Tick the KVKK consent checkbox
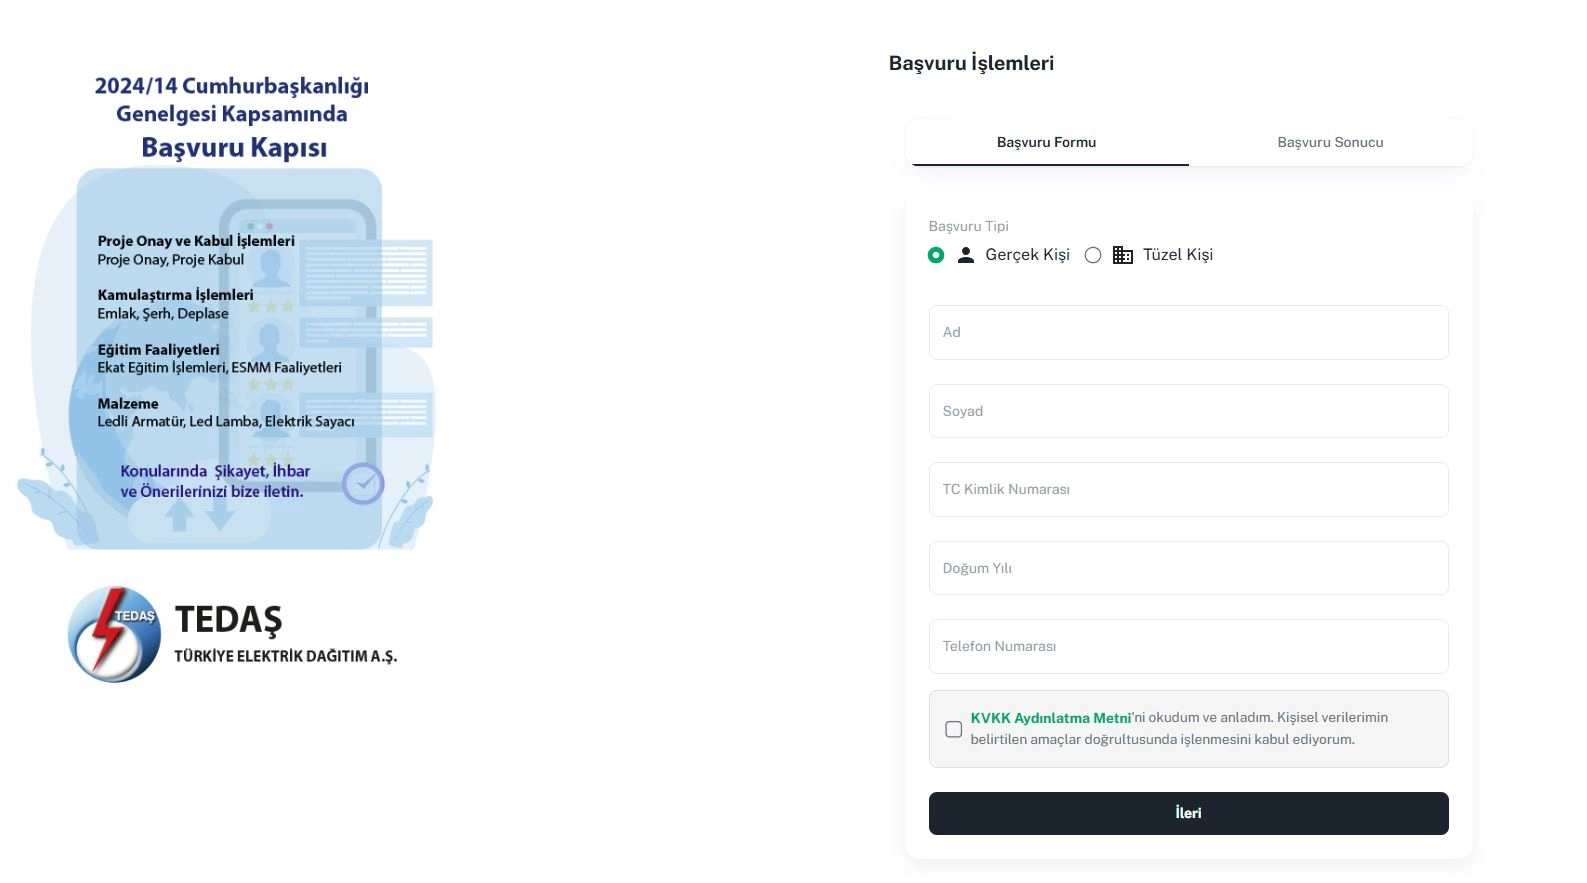1587x883 pixels. tap(954, 729)
